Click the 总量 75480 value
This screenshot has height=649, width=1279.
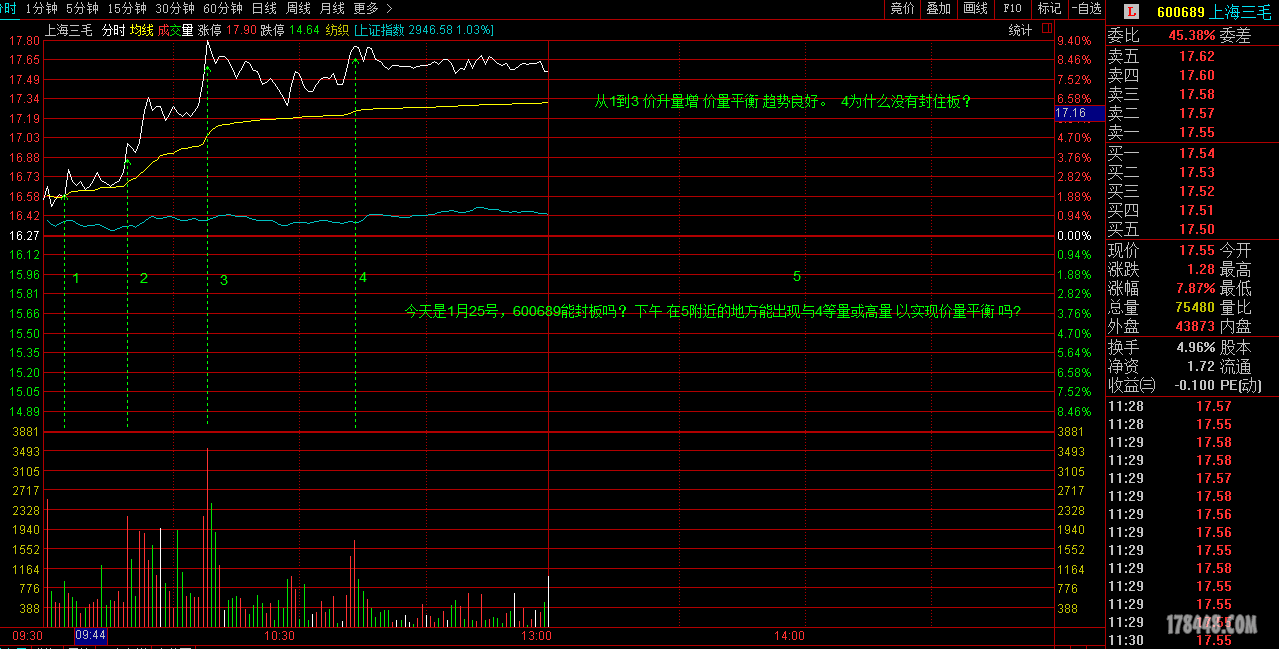pyautogui.click(x=1193, y=308)
